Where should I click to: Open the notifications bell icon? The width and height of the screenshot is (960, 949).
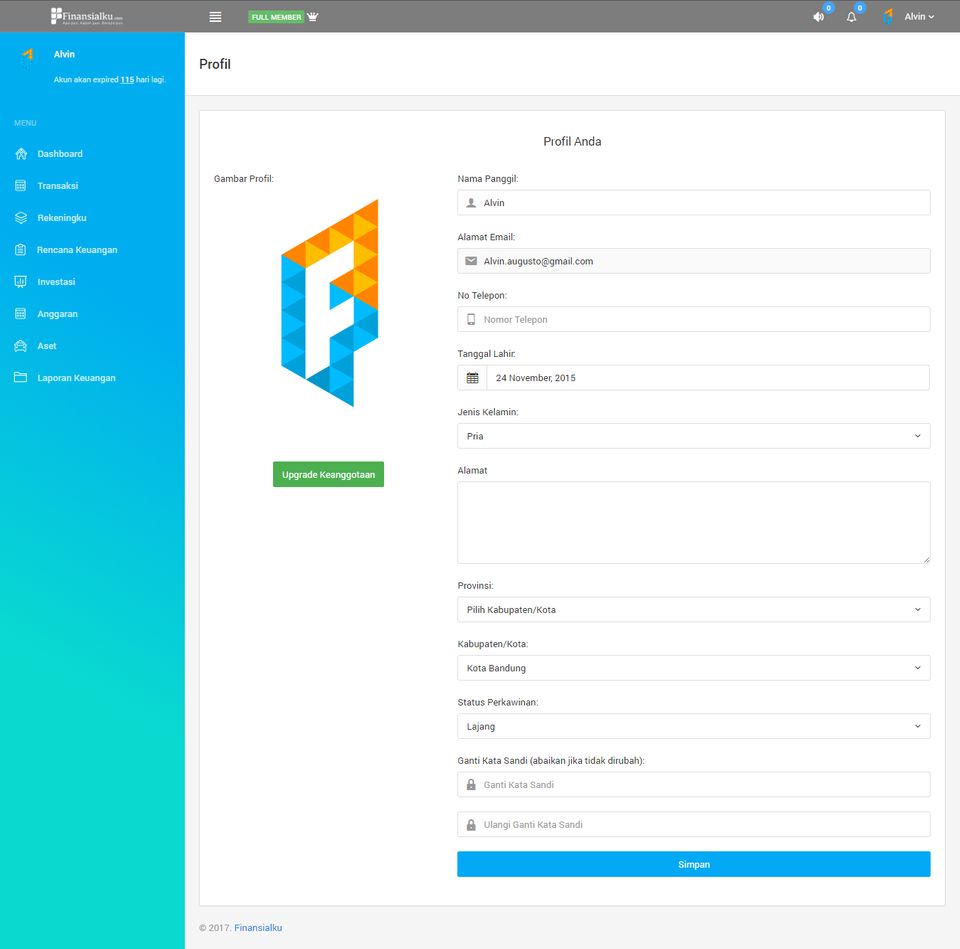[851, 17]
